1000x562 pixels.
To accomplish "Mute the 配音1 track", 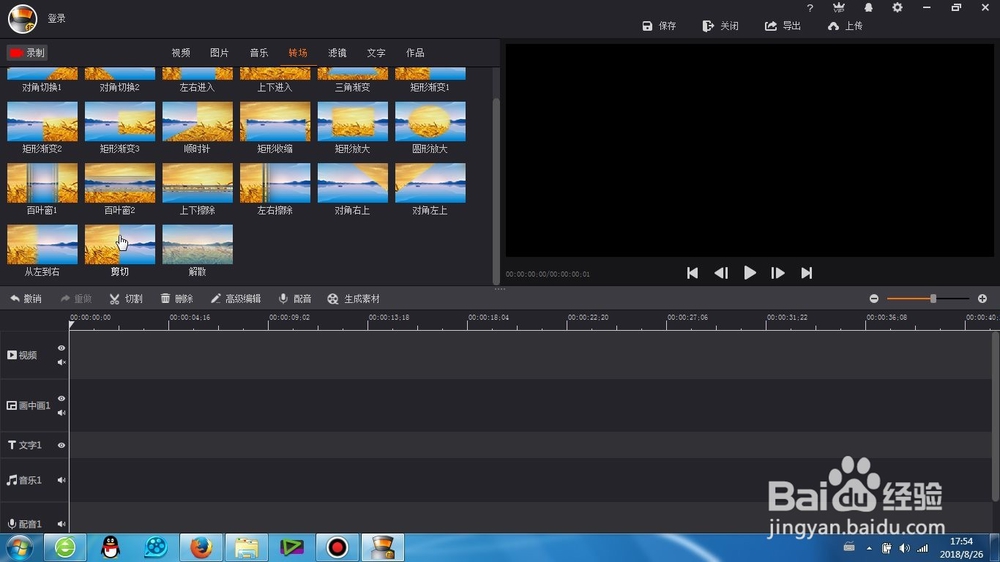I will pos(61,524).
